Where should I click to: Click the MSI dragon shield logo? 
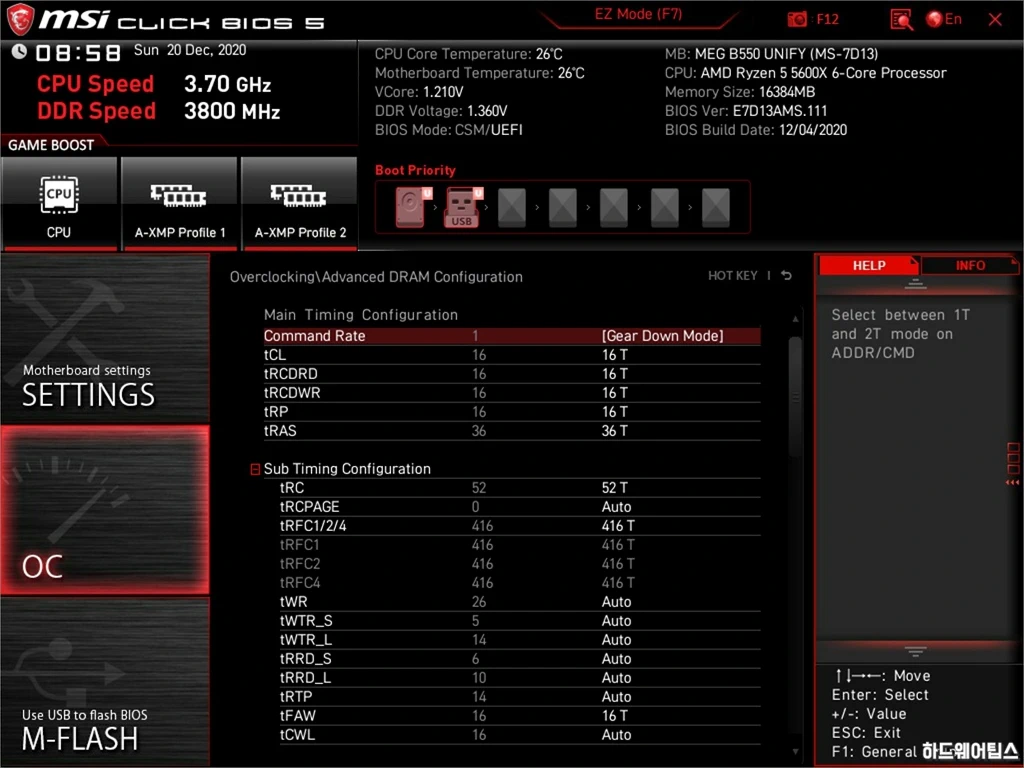(20, 20)
